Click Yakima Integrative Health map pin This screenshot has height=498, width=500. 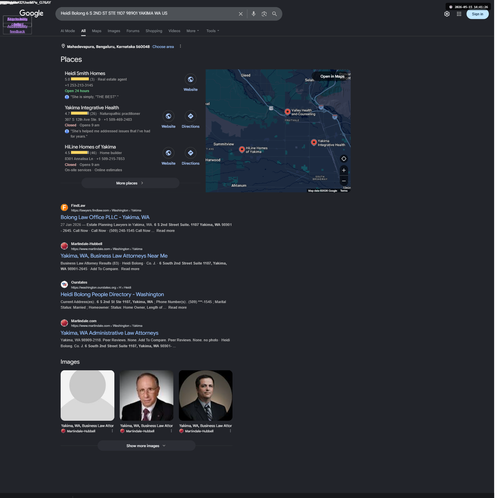[314, 142]
